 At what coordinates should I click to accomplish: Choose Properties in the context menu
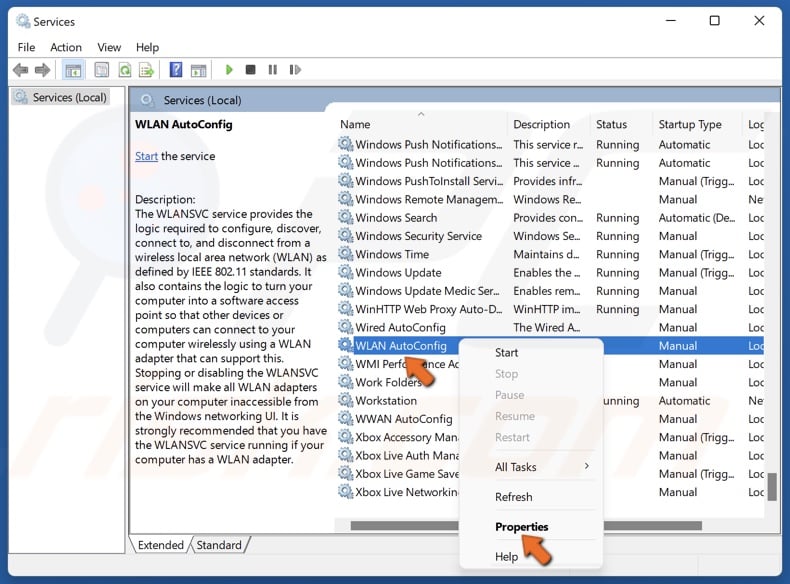pyautogui.click(x=521, y=527)
